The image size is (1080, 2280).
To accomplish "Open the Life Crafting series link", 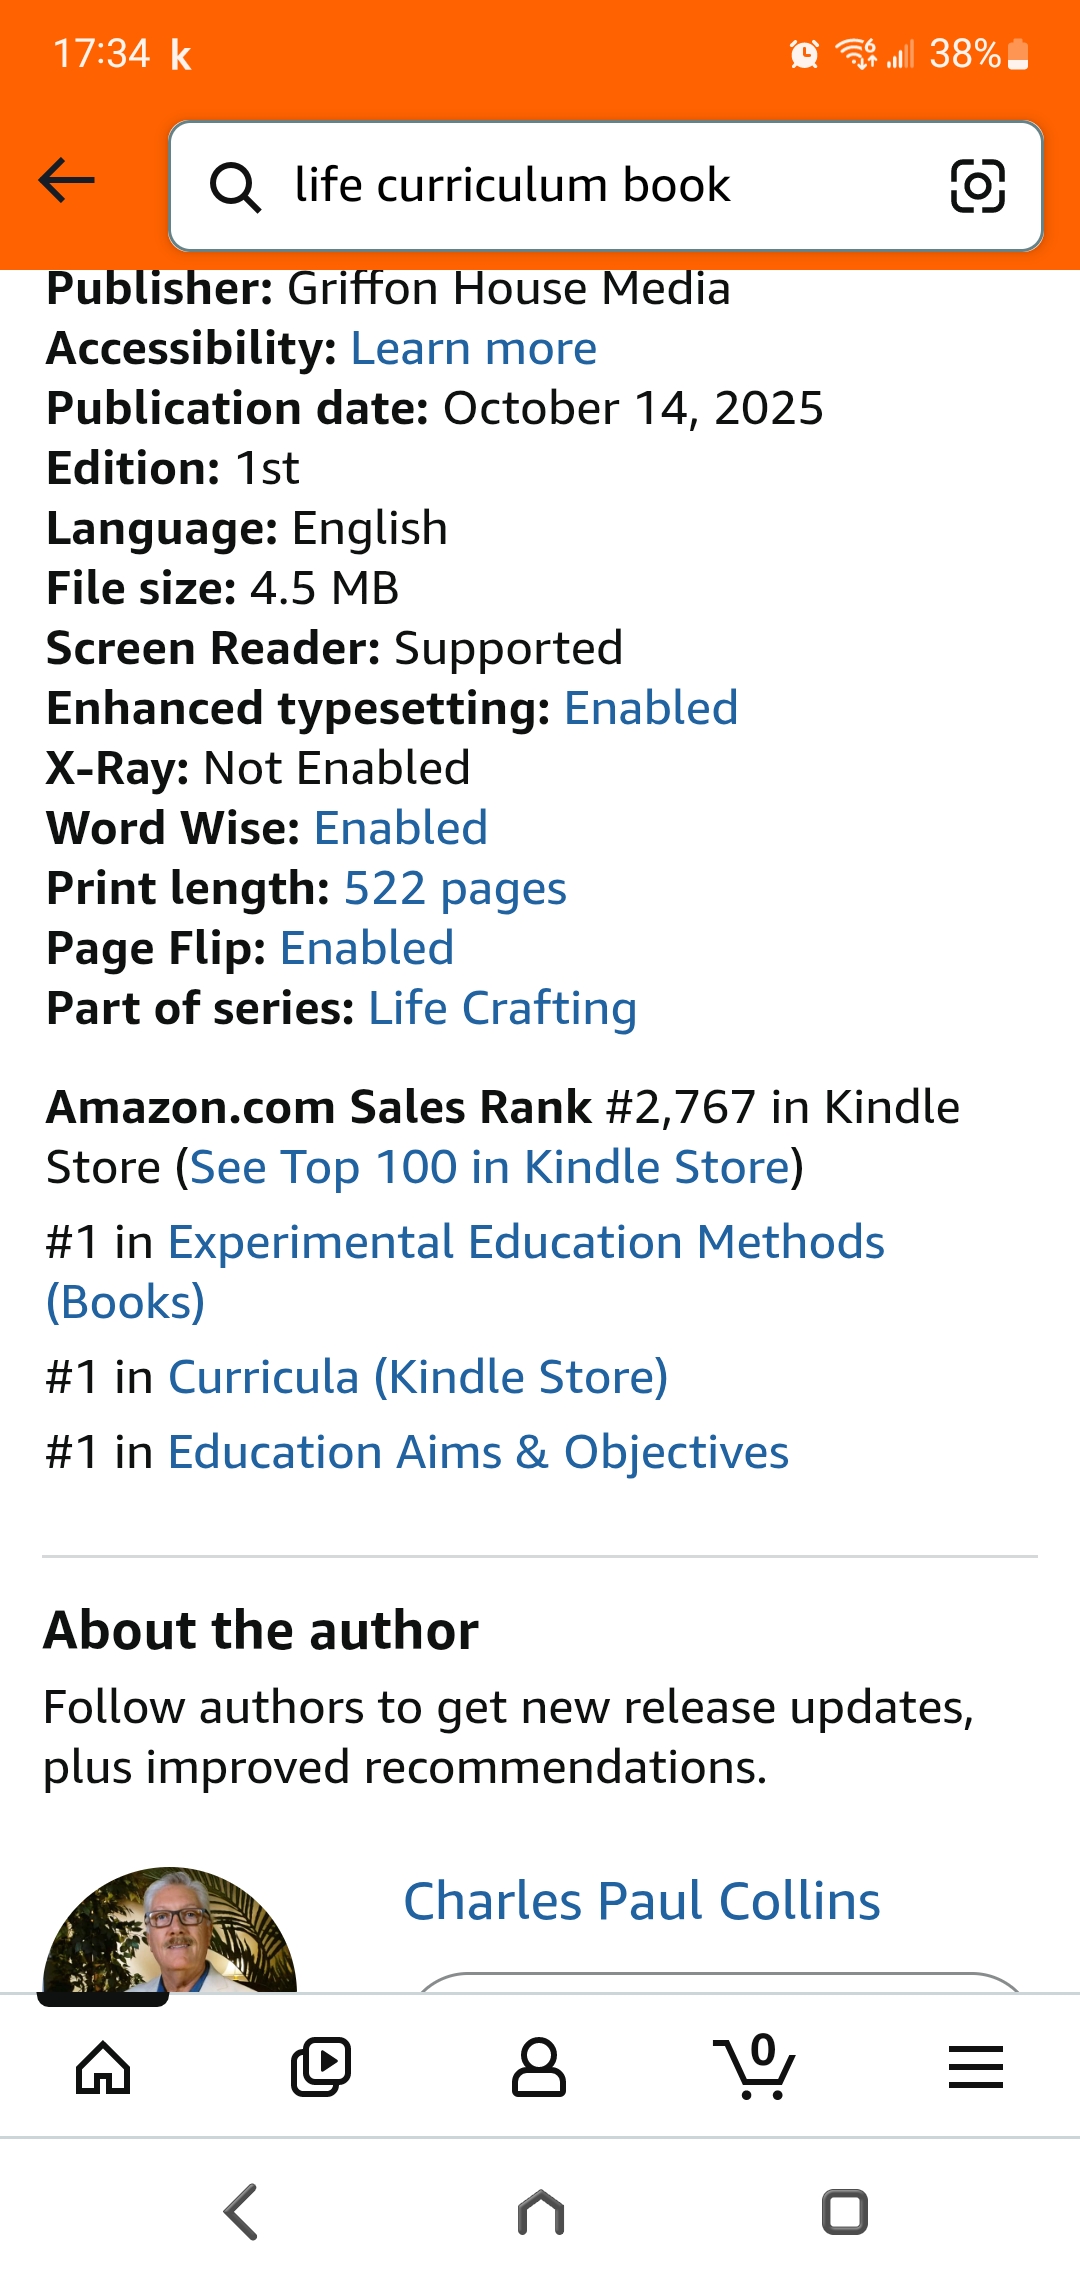I will [x=502, y=1009].
